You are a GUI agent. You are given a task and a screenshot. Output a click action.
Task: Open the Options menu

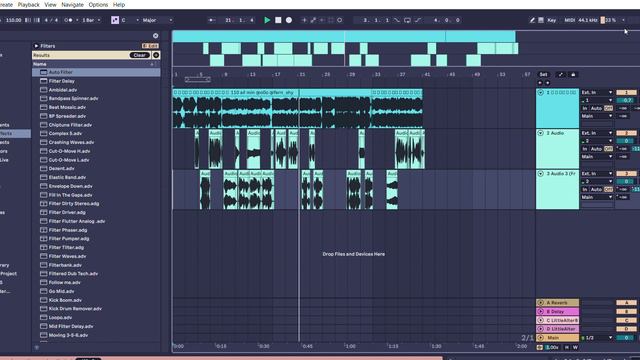pyautogui.click(x=98, y=5)
